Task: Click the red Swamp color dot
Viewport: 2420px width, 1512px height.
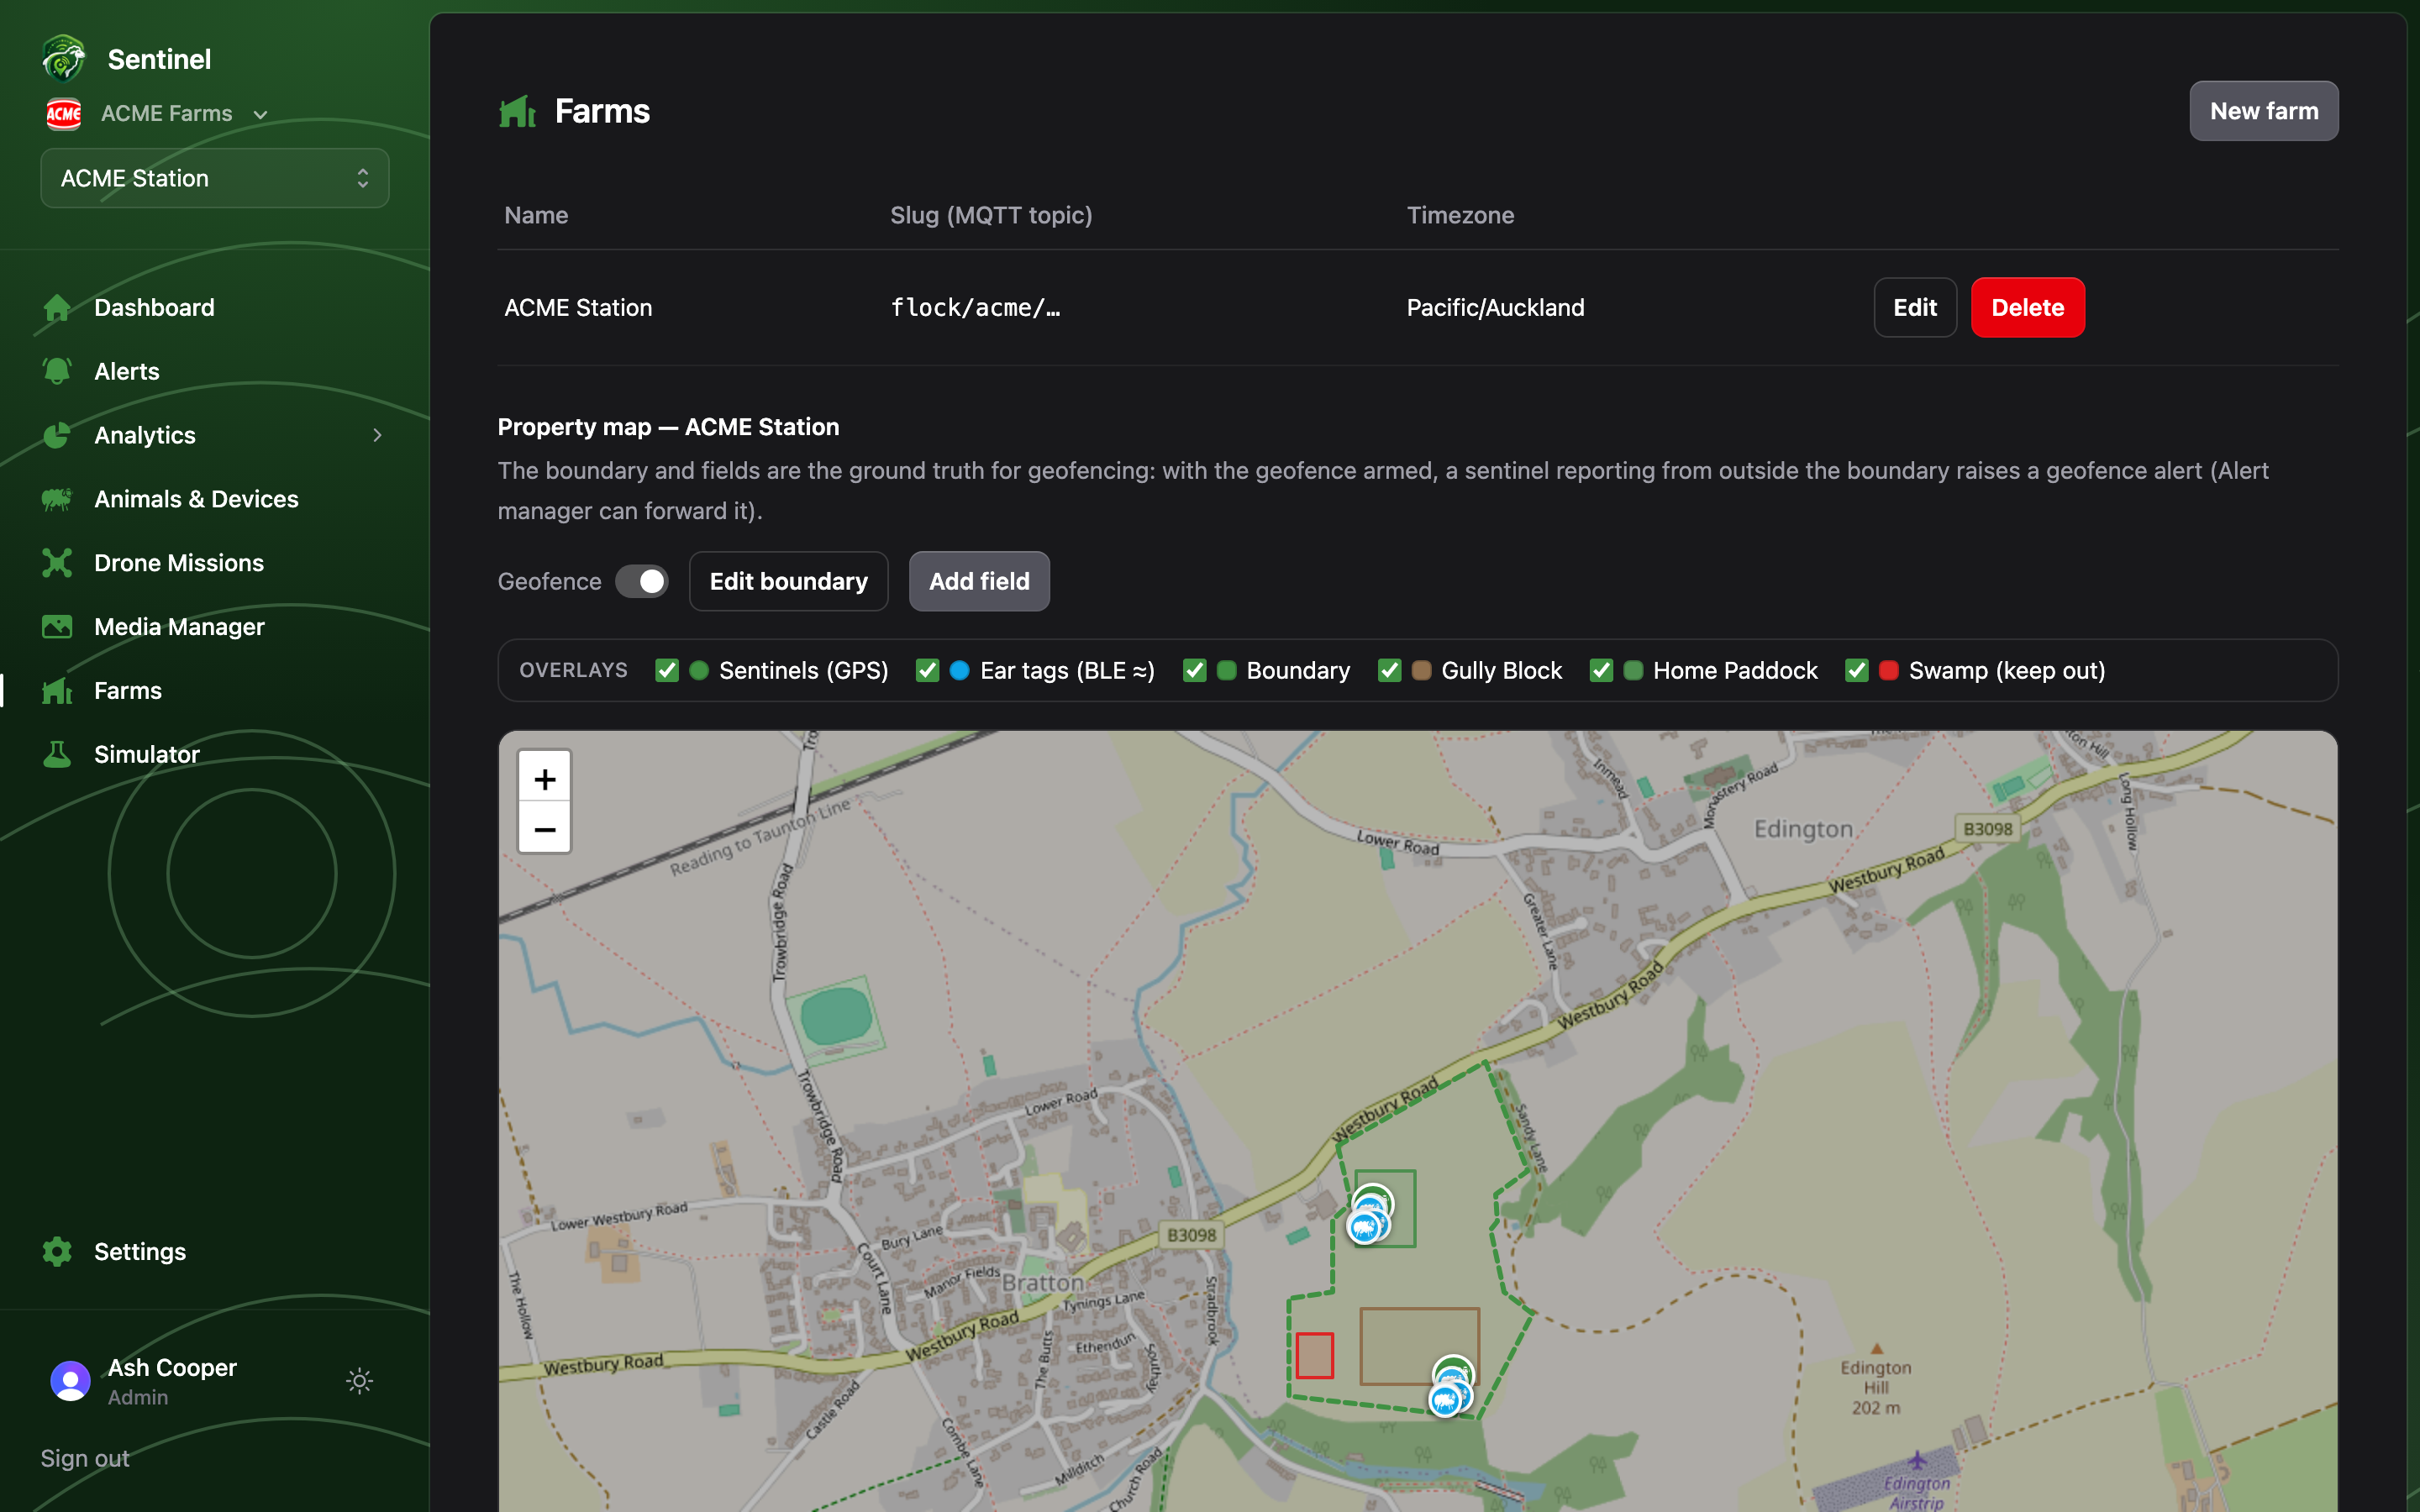Action: pos(1889,671)
